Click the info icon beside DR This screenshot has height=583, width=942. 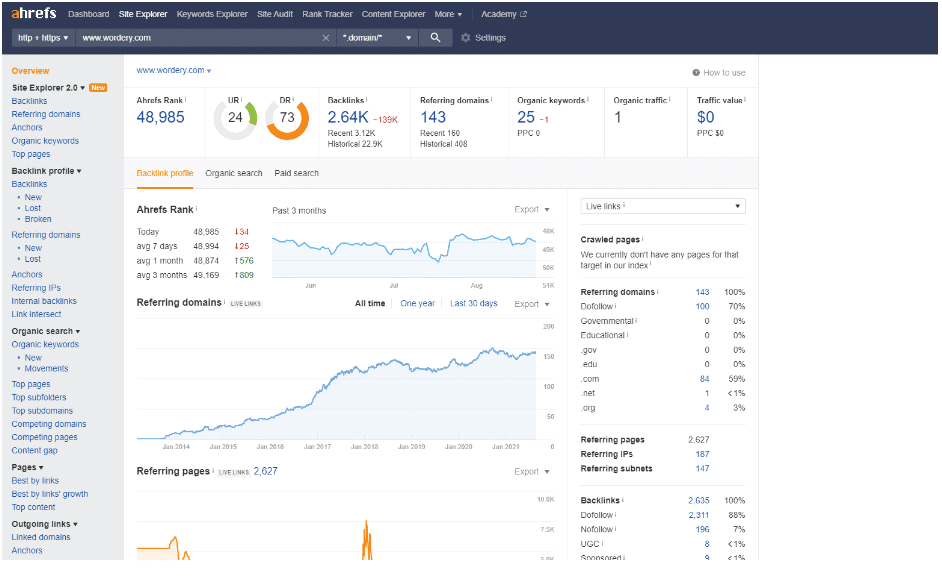coord(293,99)
